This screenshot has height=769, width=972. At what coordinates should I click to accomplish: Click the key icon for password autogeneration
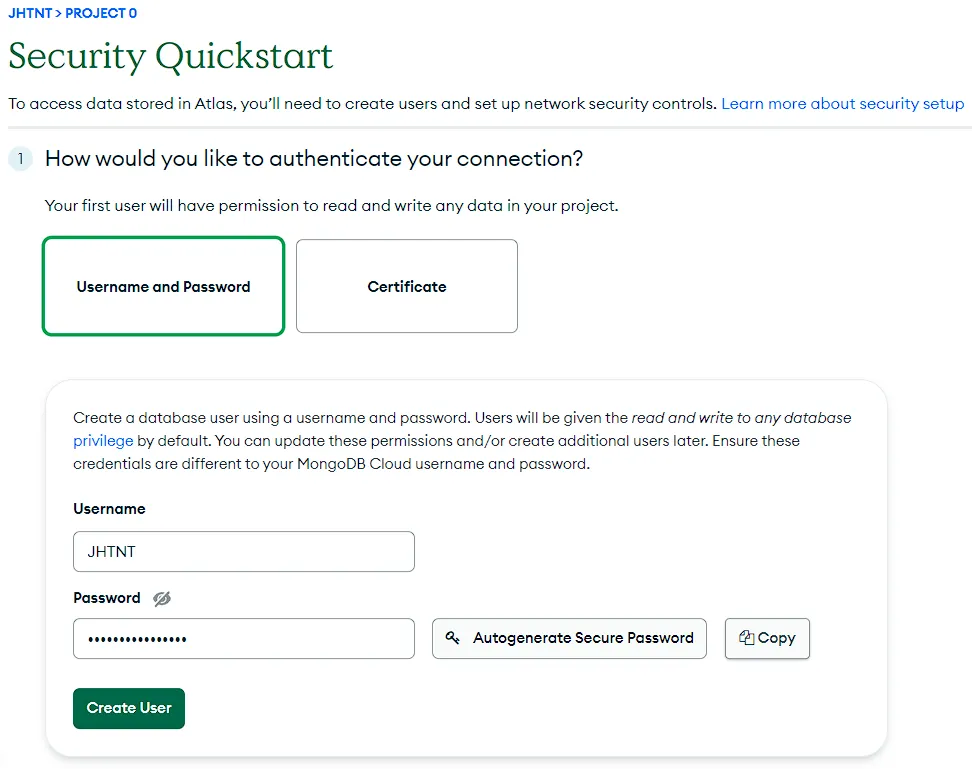(453, 638)
